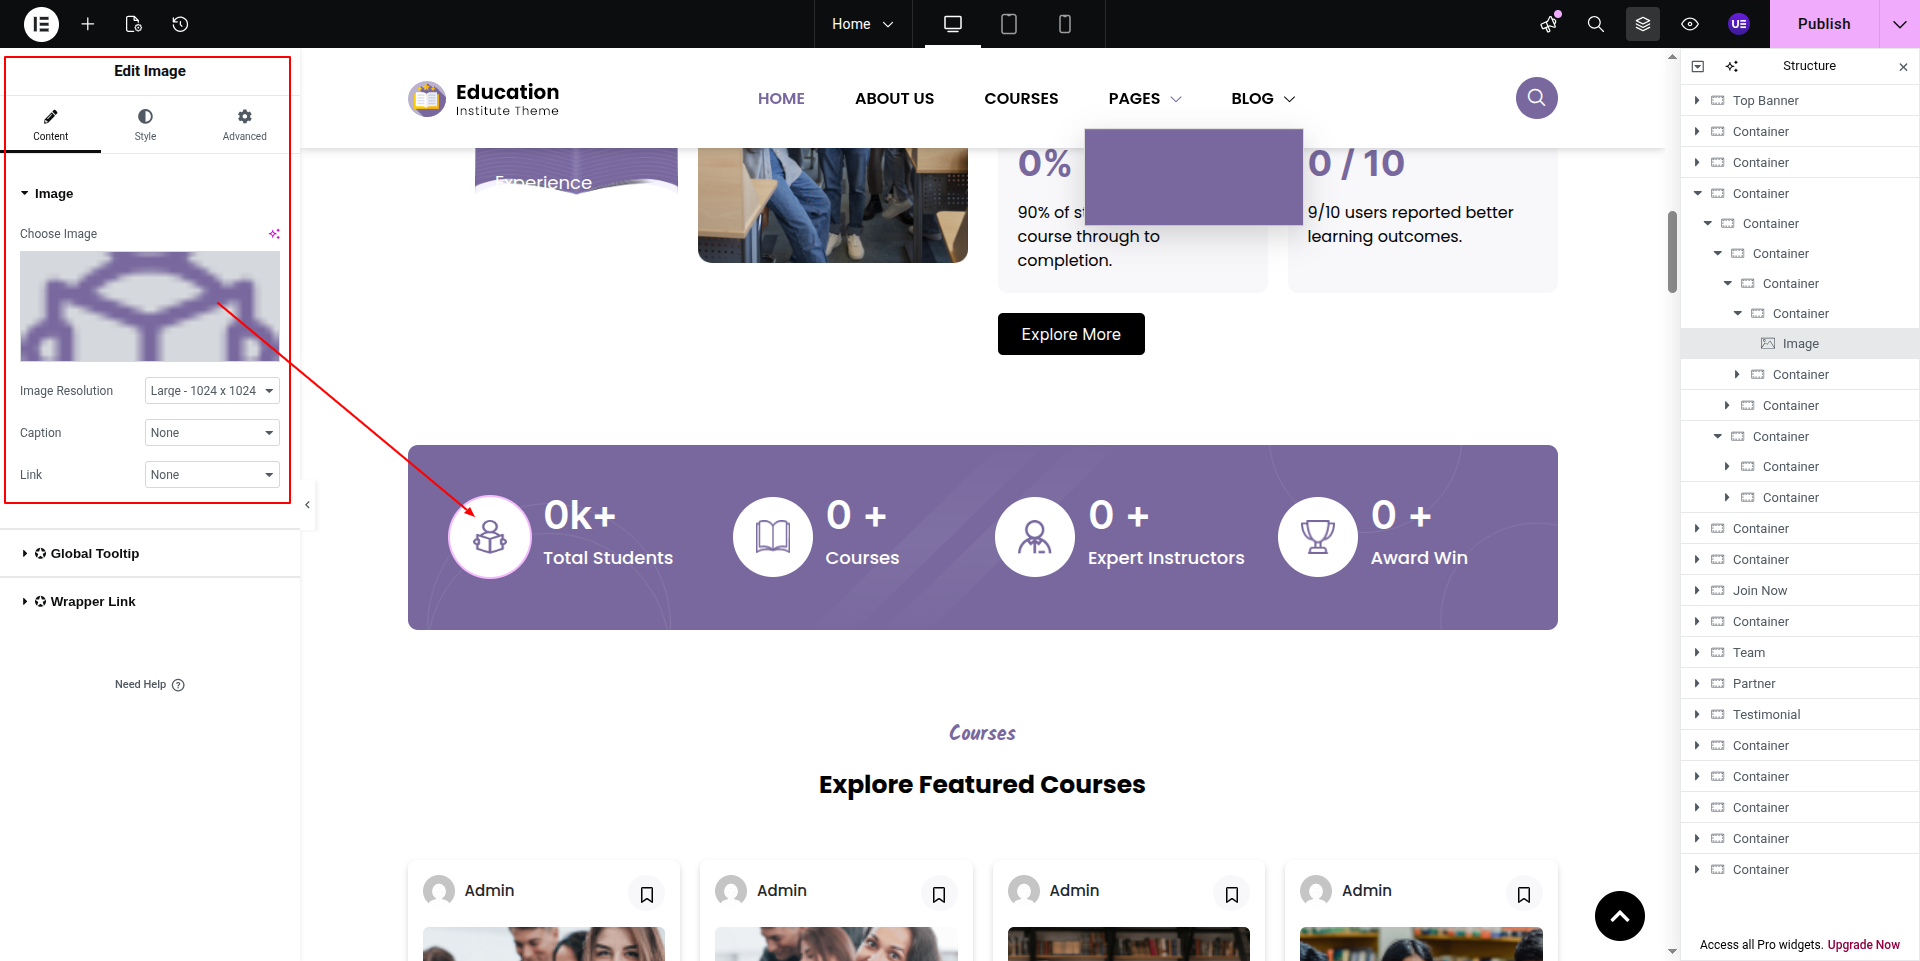Click the AI sparkle icon beside Choose Image
Image resolution: width=1920 pixels, height=961 pixels.
pos(274,234)
